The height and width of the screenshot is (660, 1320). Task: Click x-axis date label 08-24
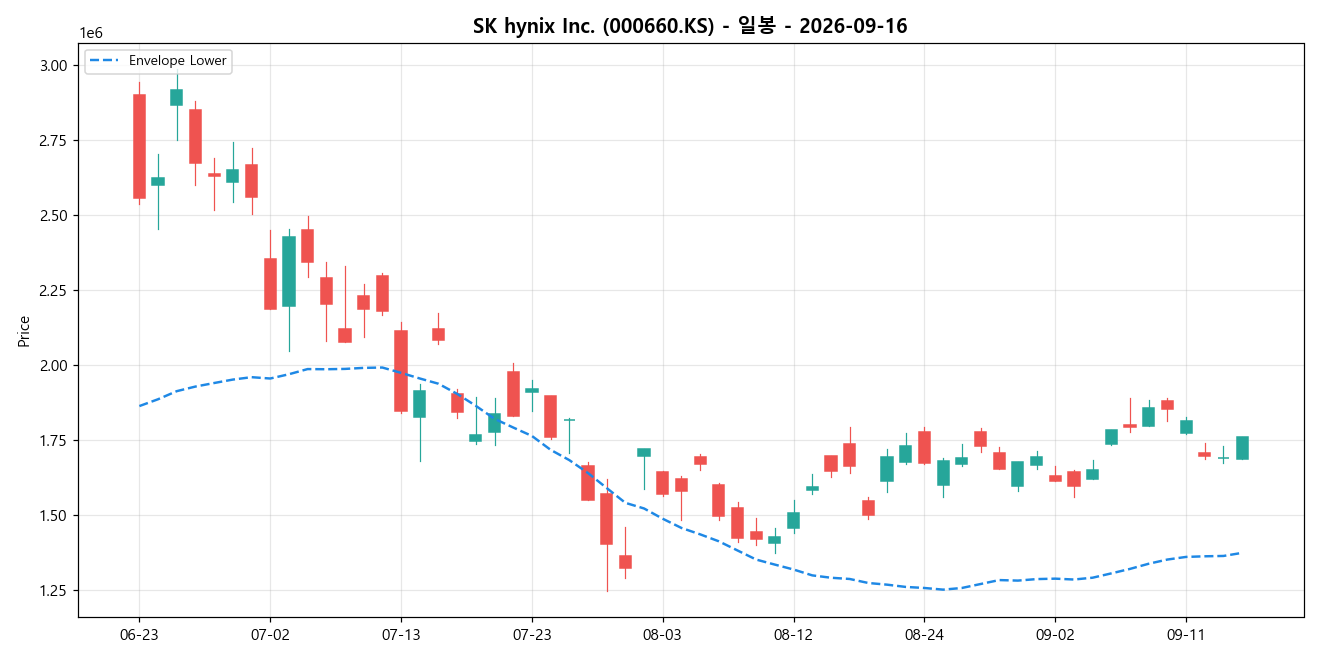[924, 634]
